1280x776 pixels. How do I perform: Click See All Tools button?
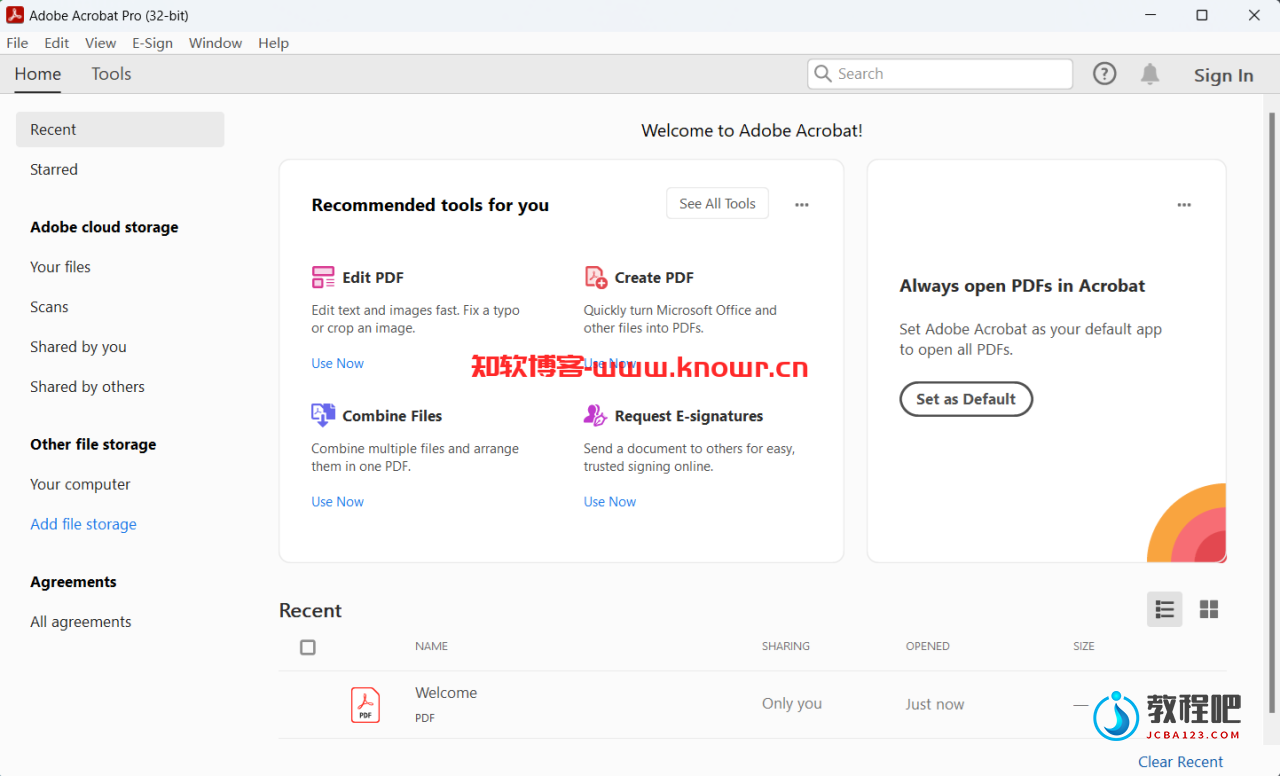pos(718,203)
